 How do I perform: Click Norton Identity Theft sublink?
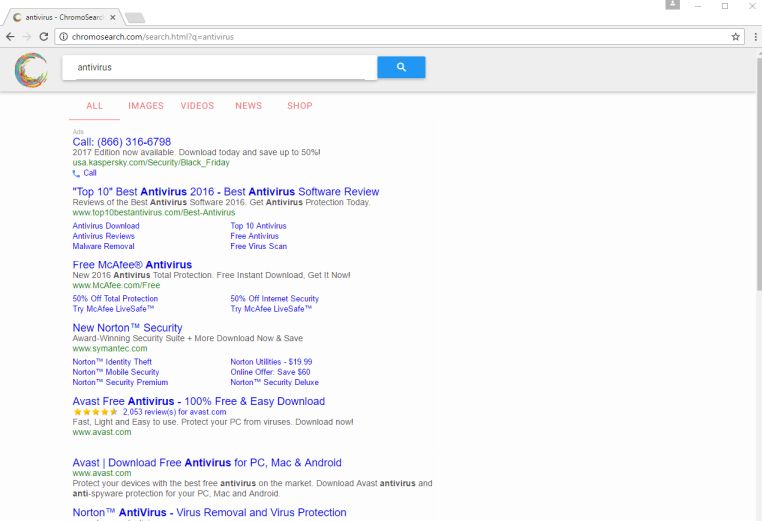click(x=112, y=362)
